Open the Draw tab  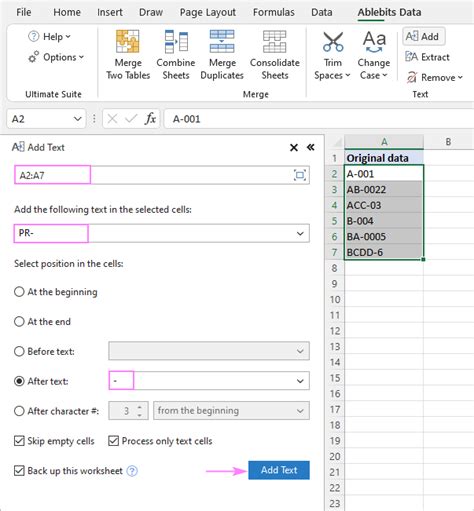click(151, 12)
